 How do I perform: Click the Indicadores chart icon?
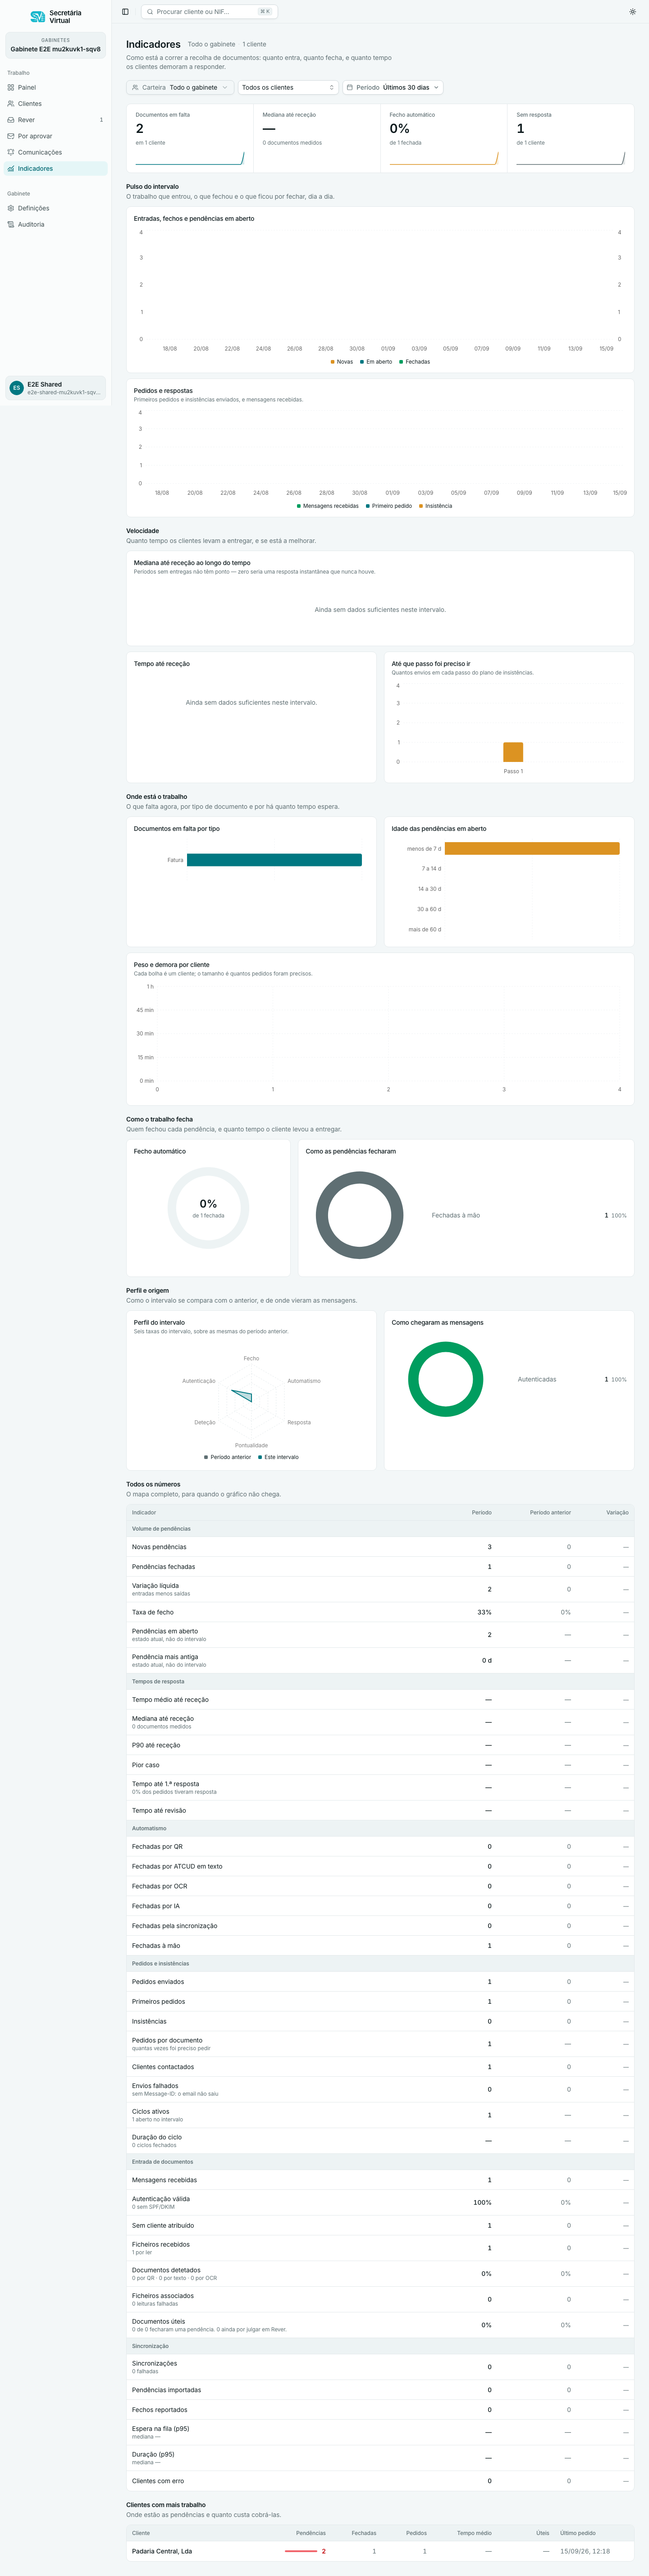11,169
